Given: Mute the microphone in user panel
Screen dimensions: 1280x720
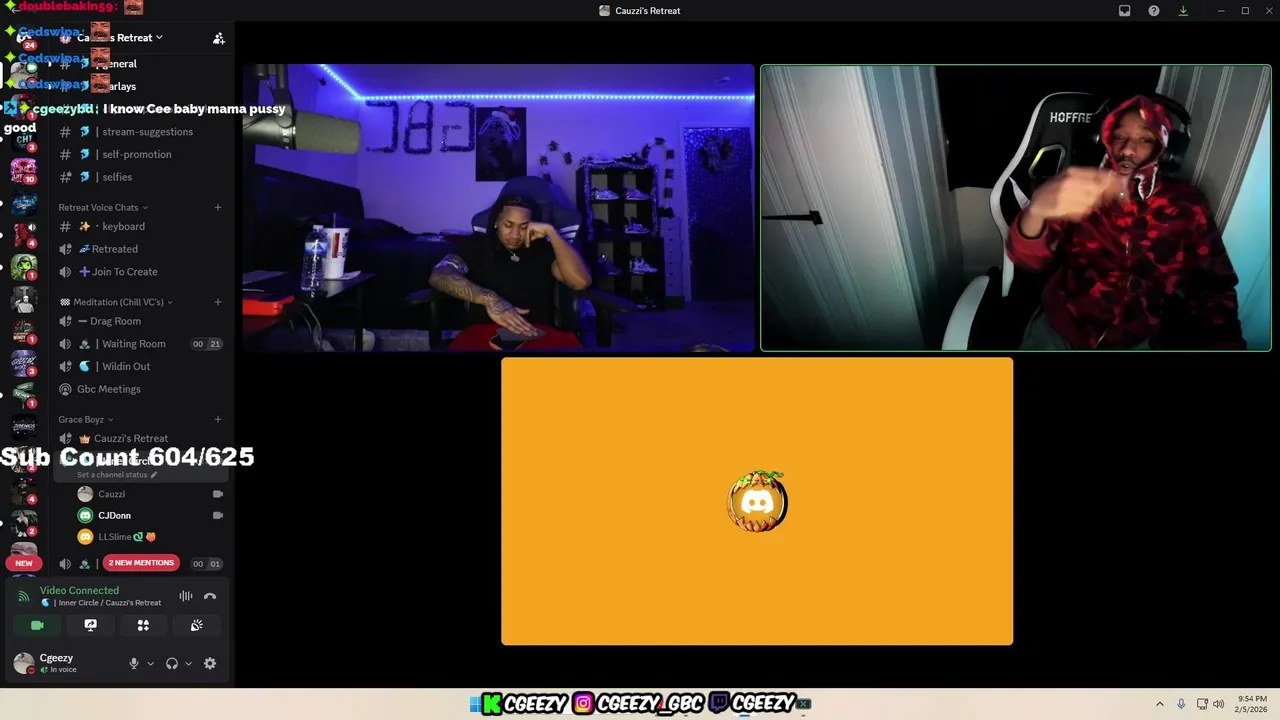Looking at the screenshot, I should pos(133,663).
